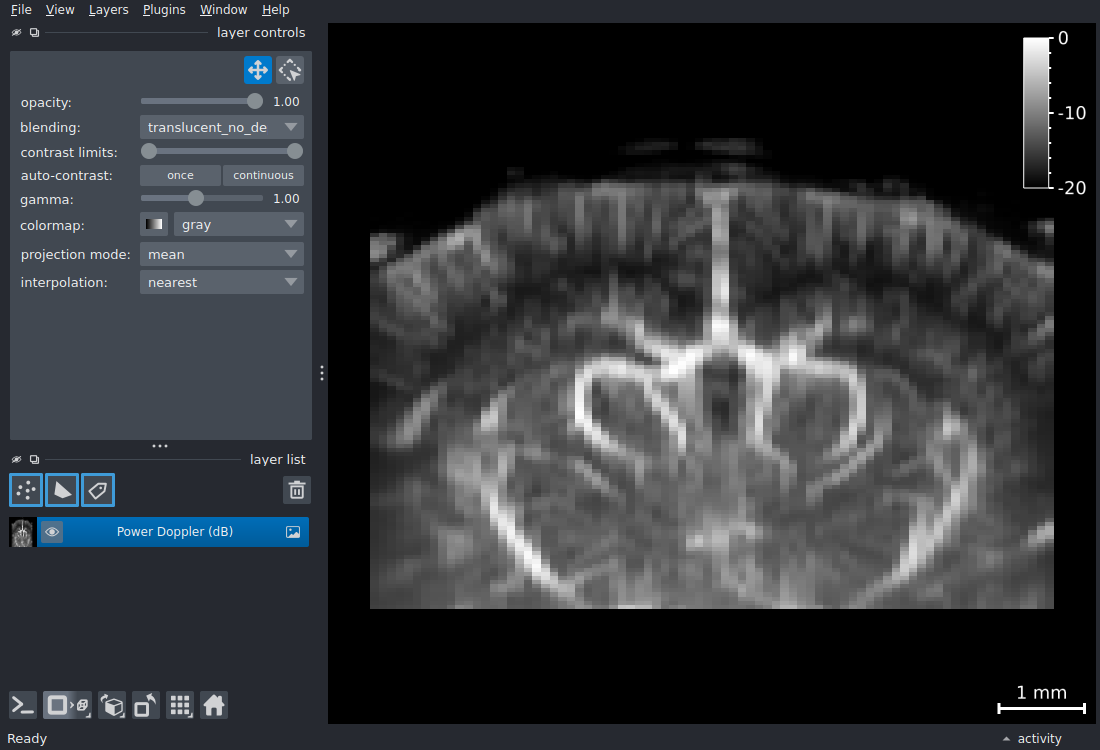Open the Layers menu
The image size is (1100, 750).
click(x=108, y=10)
